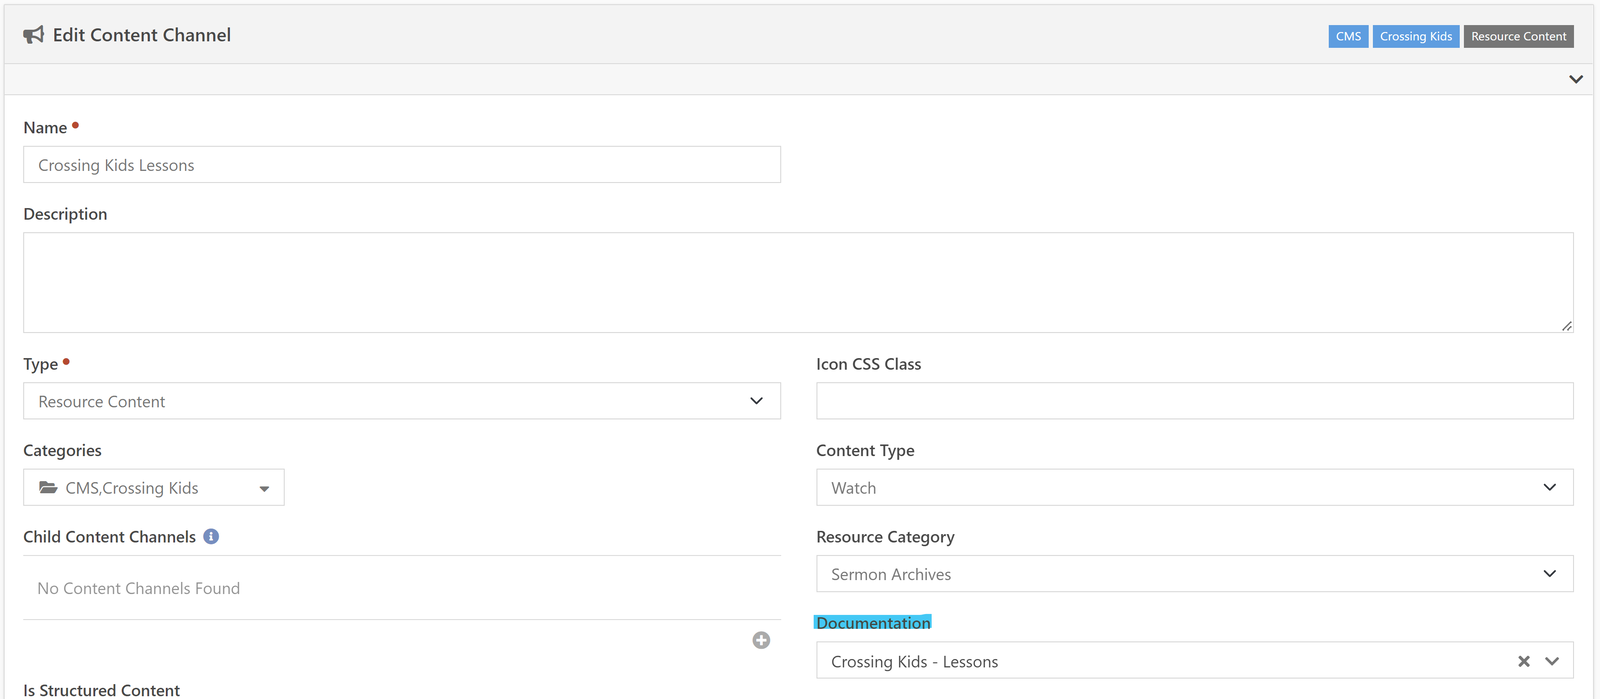Click the highlighted Documentation label

pyautogui.click(x=873, y=623)
